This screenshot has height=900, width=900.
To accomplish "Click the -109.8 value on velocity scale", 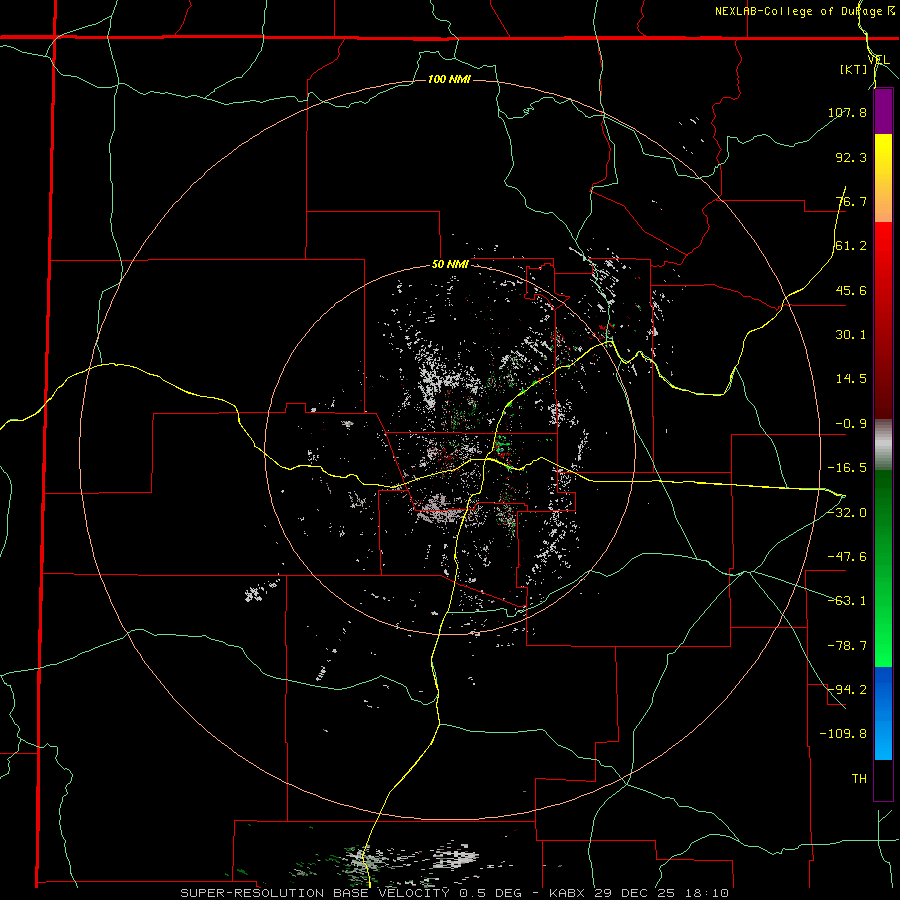I will (x=843, y=734).
